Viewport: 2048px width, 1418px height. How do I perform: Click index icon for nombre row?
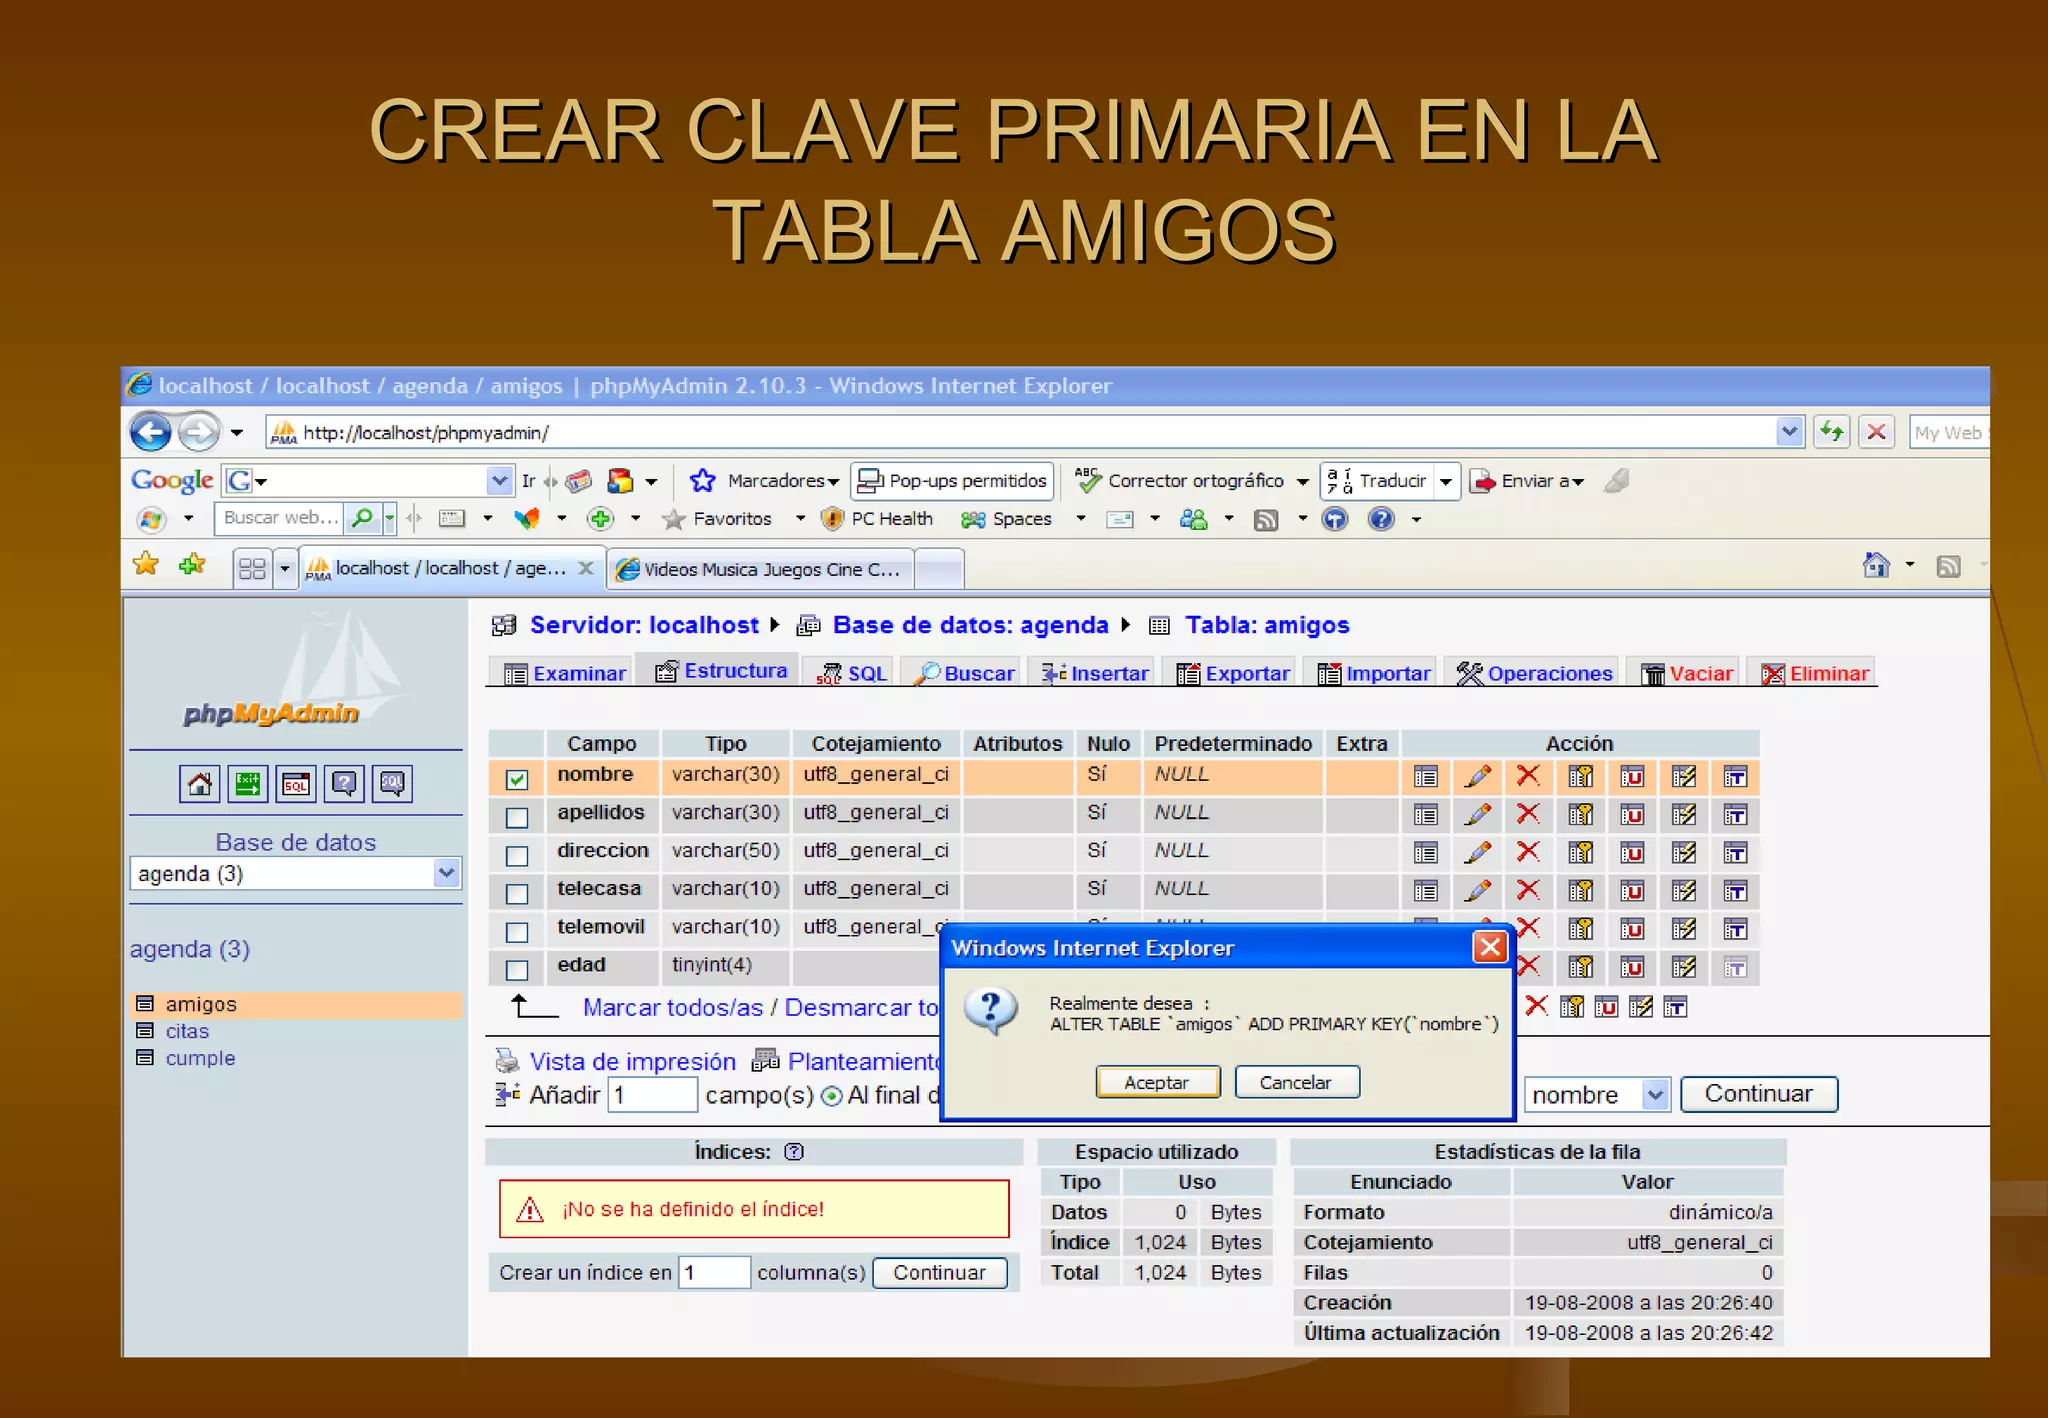1684,776
